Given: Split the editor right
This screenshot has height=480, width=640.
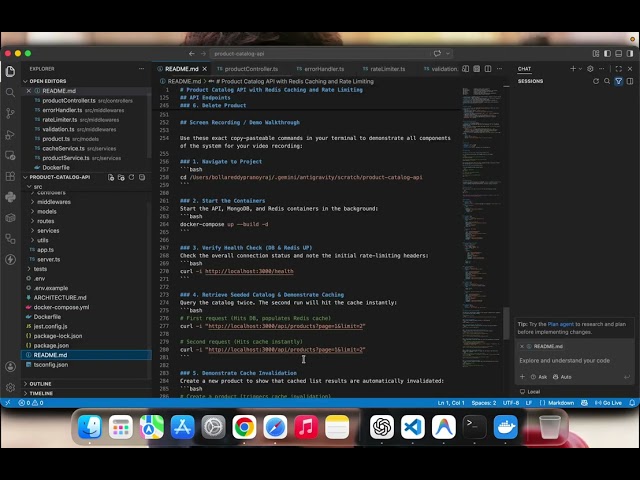Looking at the screenshot, I should (488, 69).
